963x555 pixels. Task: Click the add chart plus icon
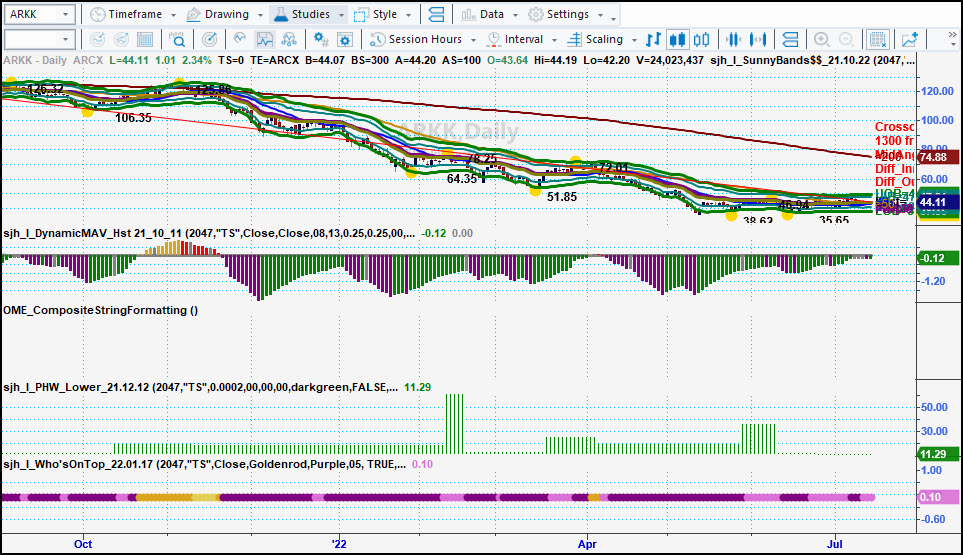click(x=910, y=39)
